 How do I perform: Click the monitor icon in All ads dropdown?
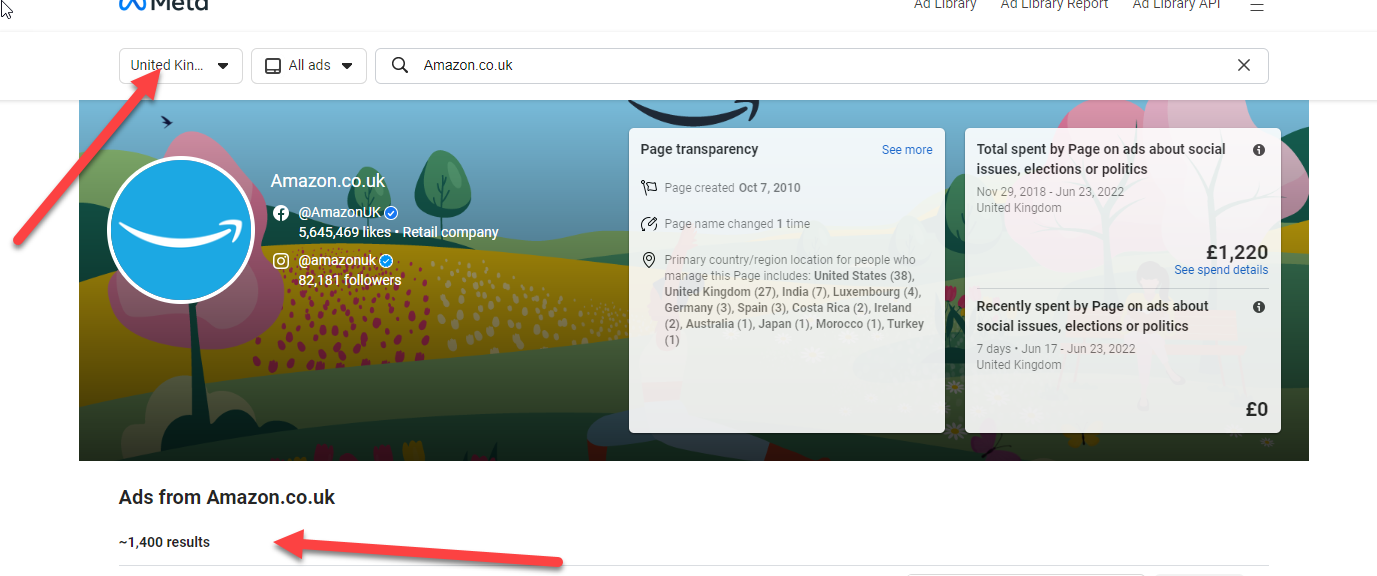coord(273,66)
